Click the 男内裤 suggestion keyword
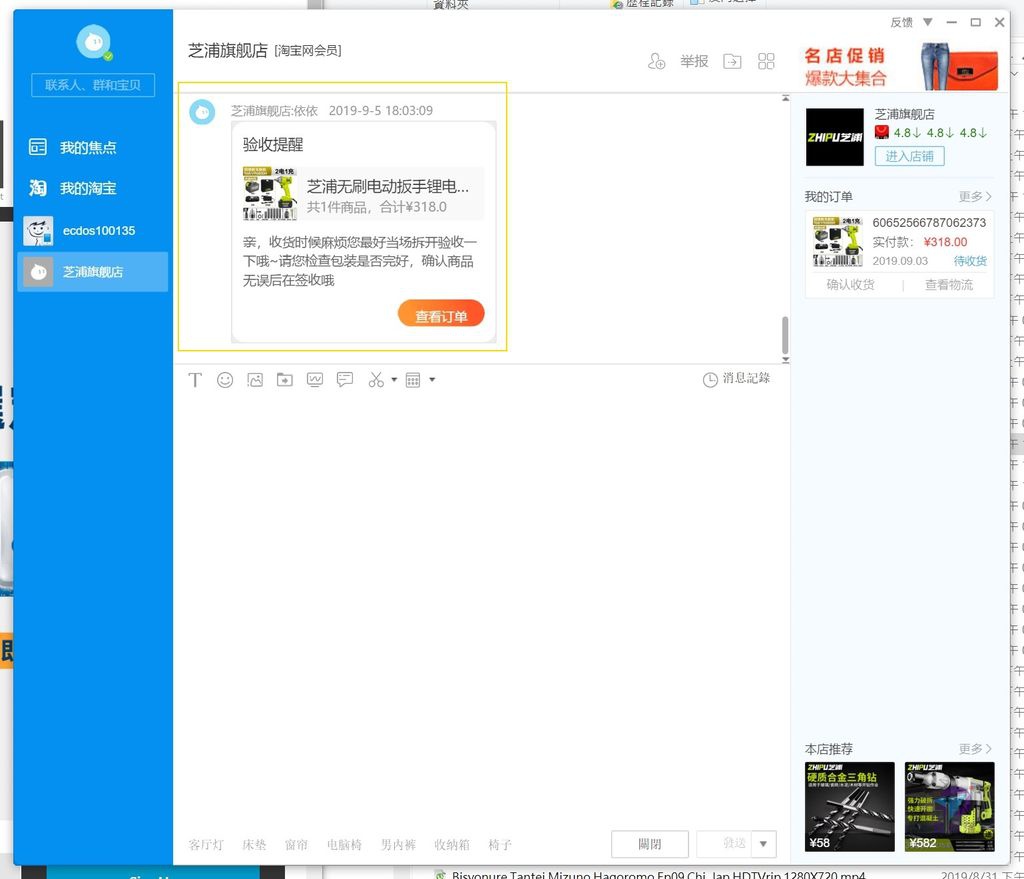Screen dimensions: 1024x879 (398, 844)
